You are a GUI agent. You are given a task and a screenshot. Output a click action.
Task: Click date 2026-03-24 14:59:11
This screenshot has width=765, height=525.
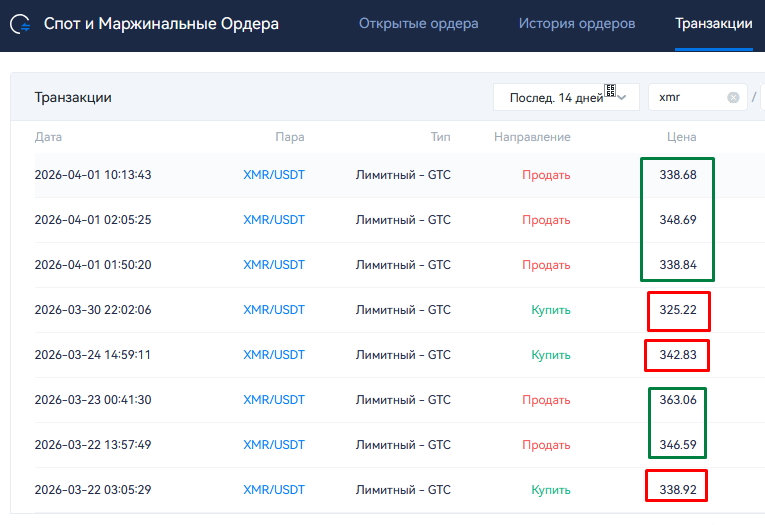pyautogui.click(x=93, y=355)
